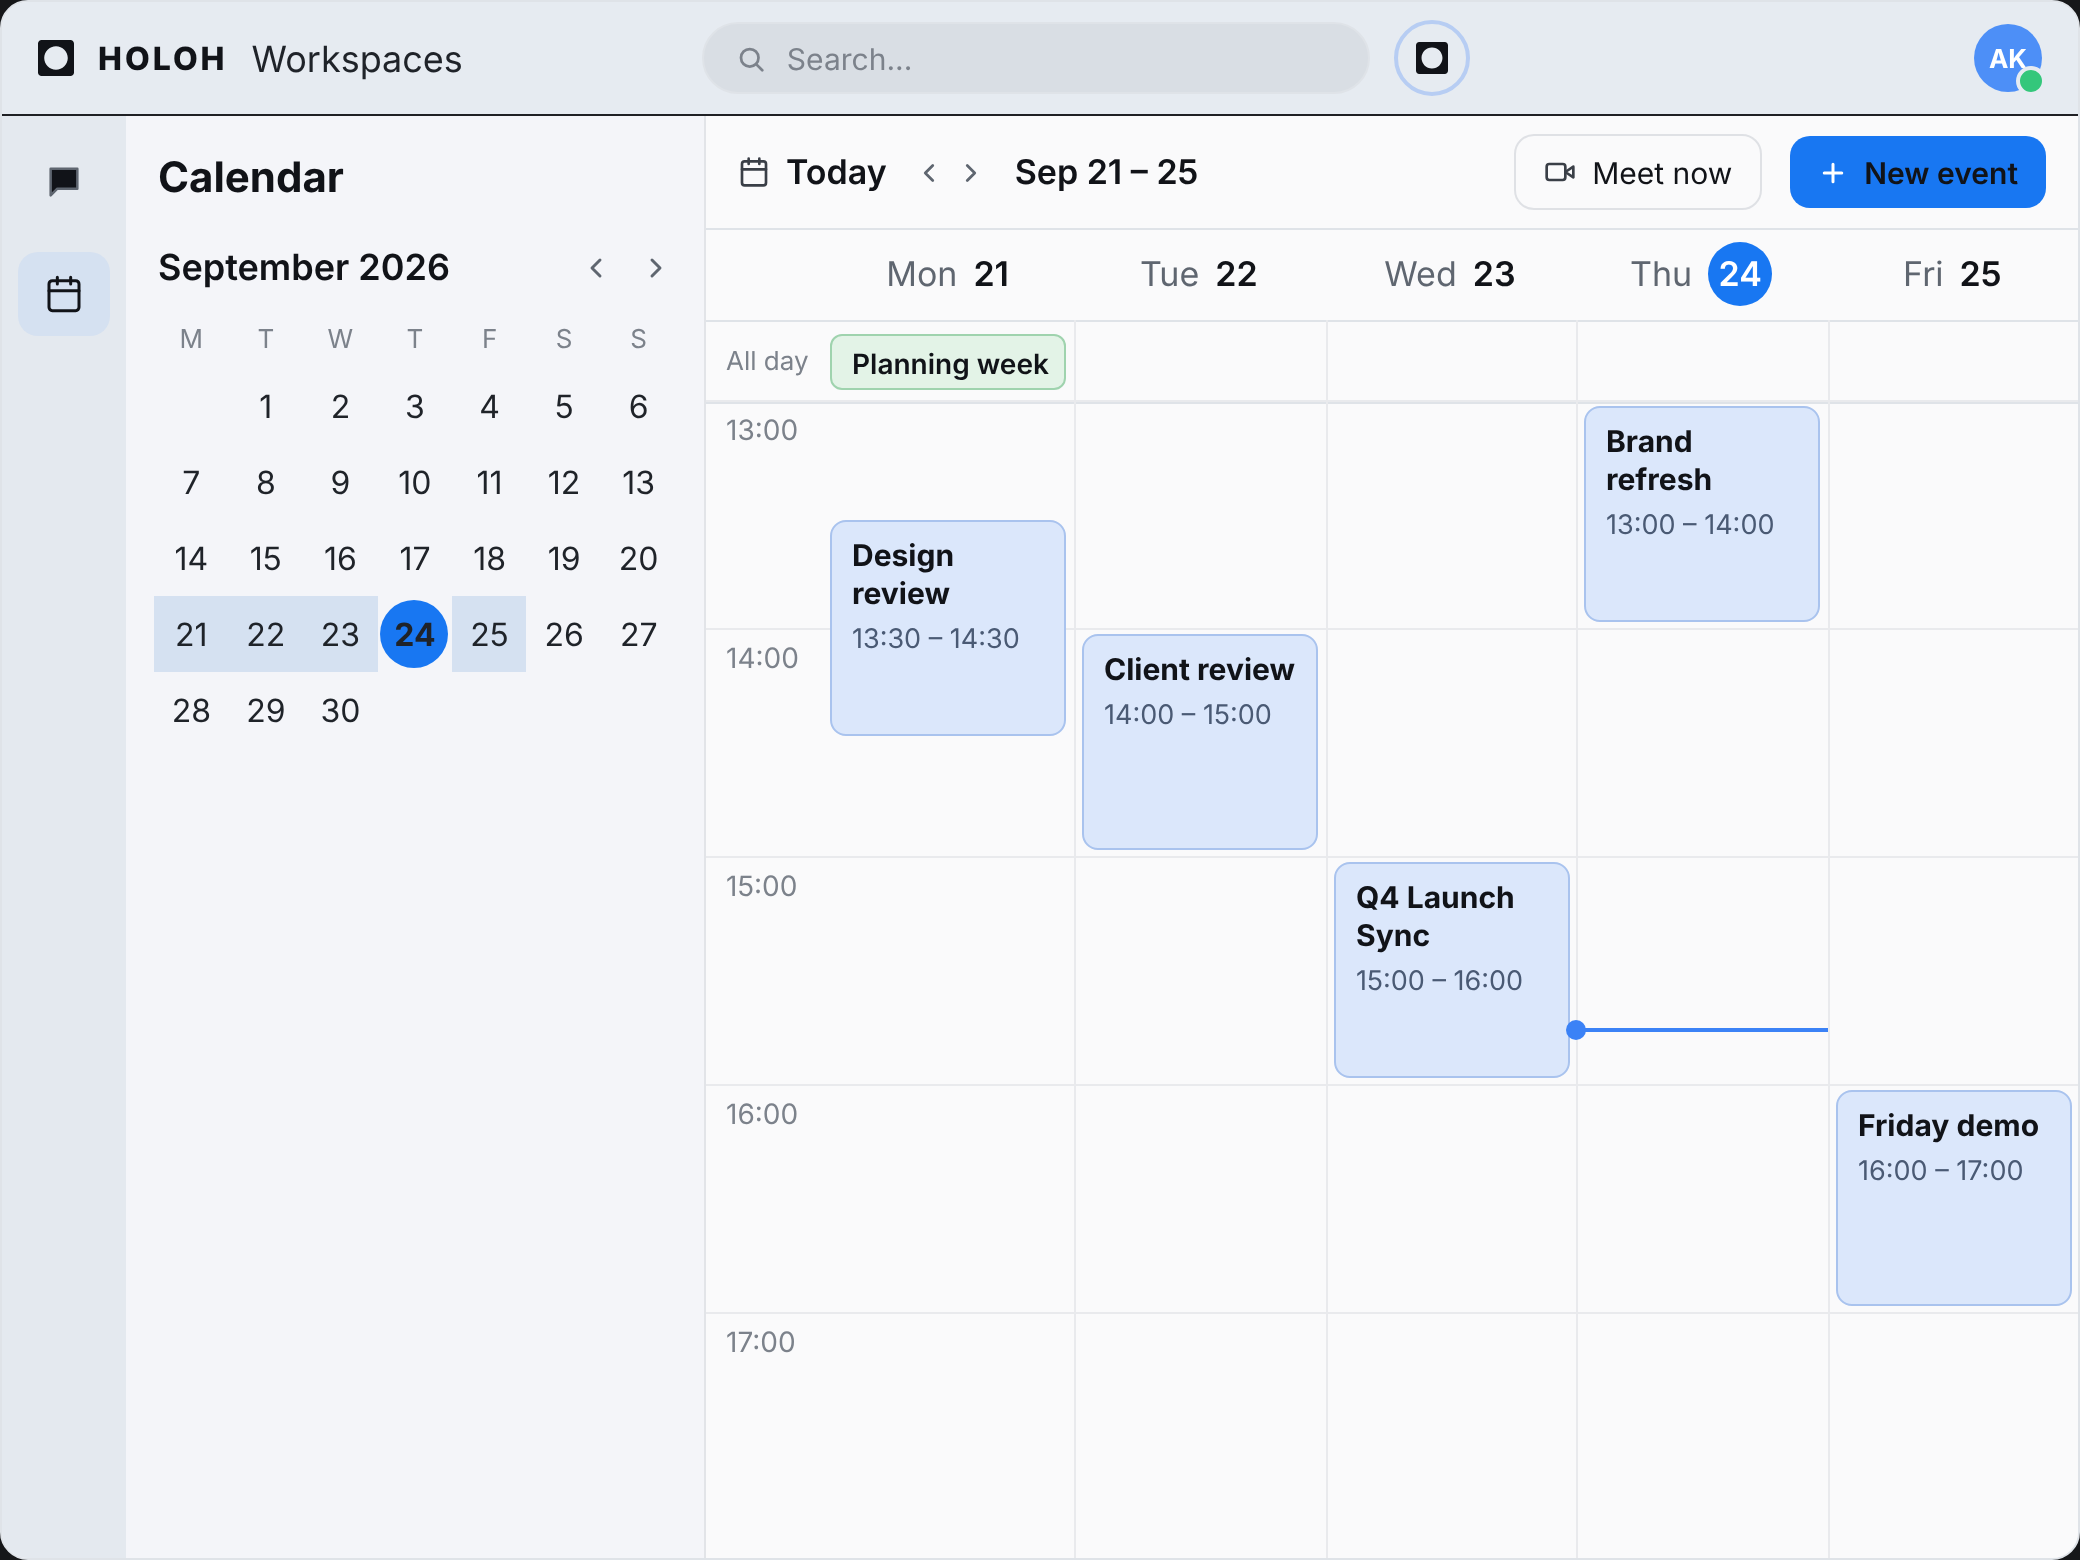2080x1560 pixels.
Task: Click the HOLOH logo icon
Action: pyautogui.click(x=56, y=58)
